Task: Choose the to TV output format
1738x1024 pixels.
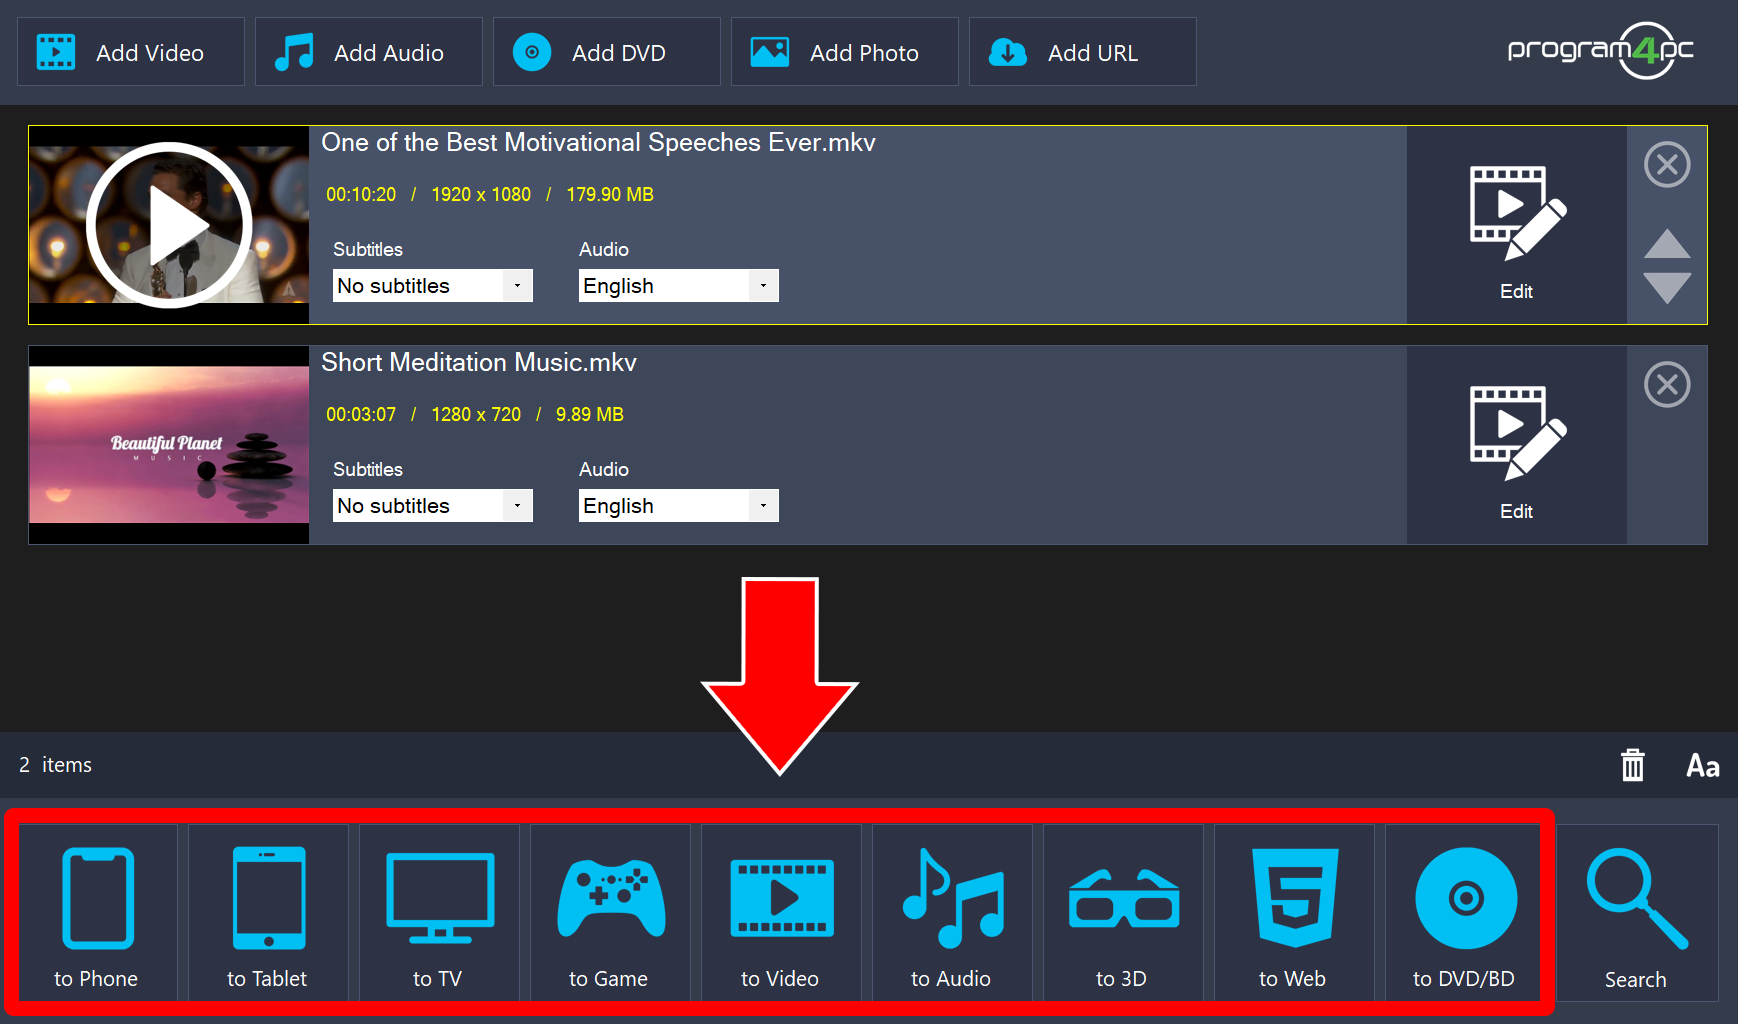Action: (x=439, y=913)
